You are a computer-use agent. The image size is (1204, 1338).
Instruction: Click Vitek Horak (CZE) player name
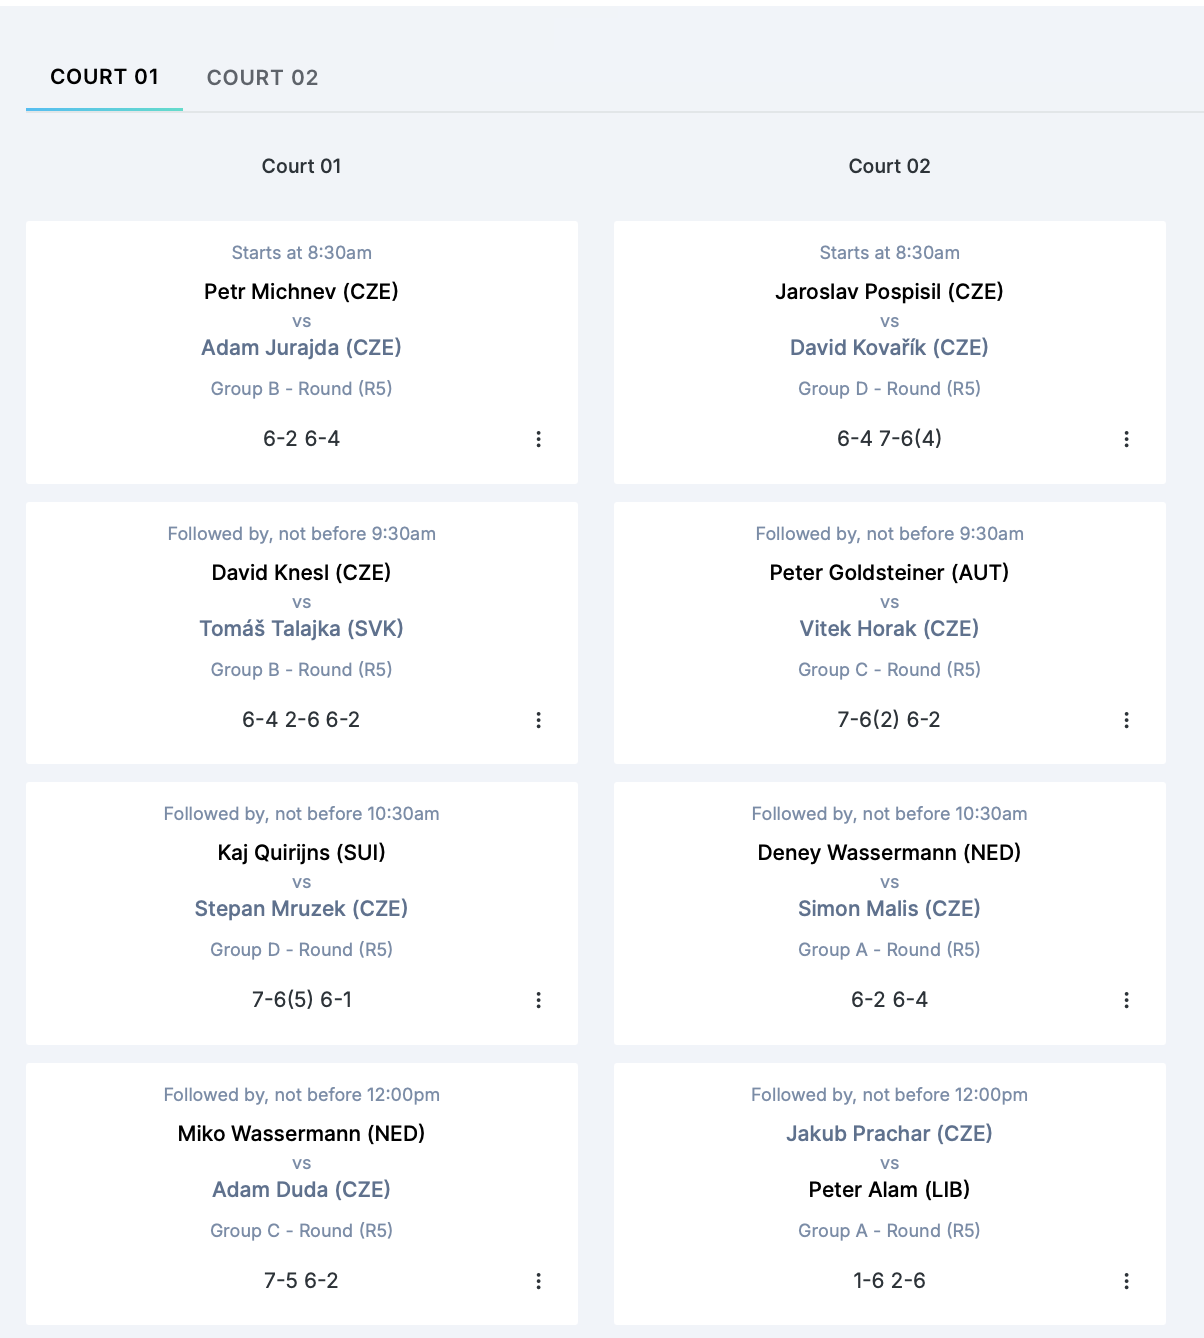[x=889, y=629]
